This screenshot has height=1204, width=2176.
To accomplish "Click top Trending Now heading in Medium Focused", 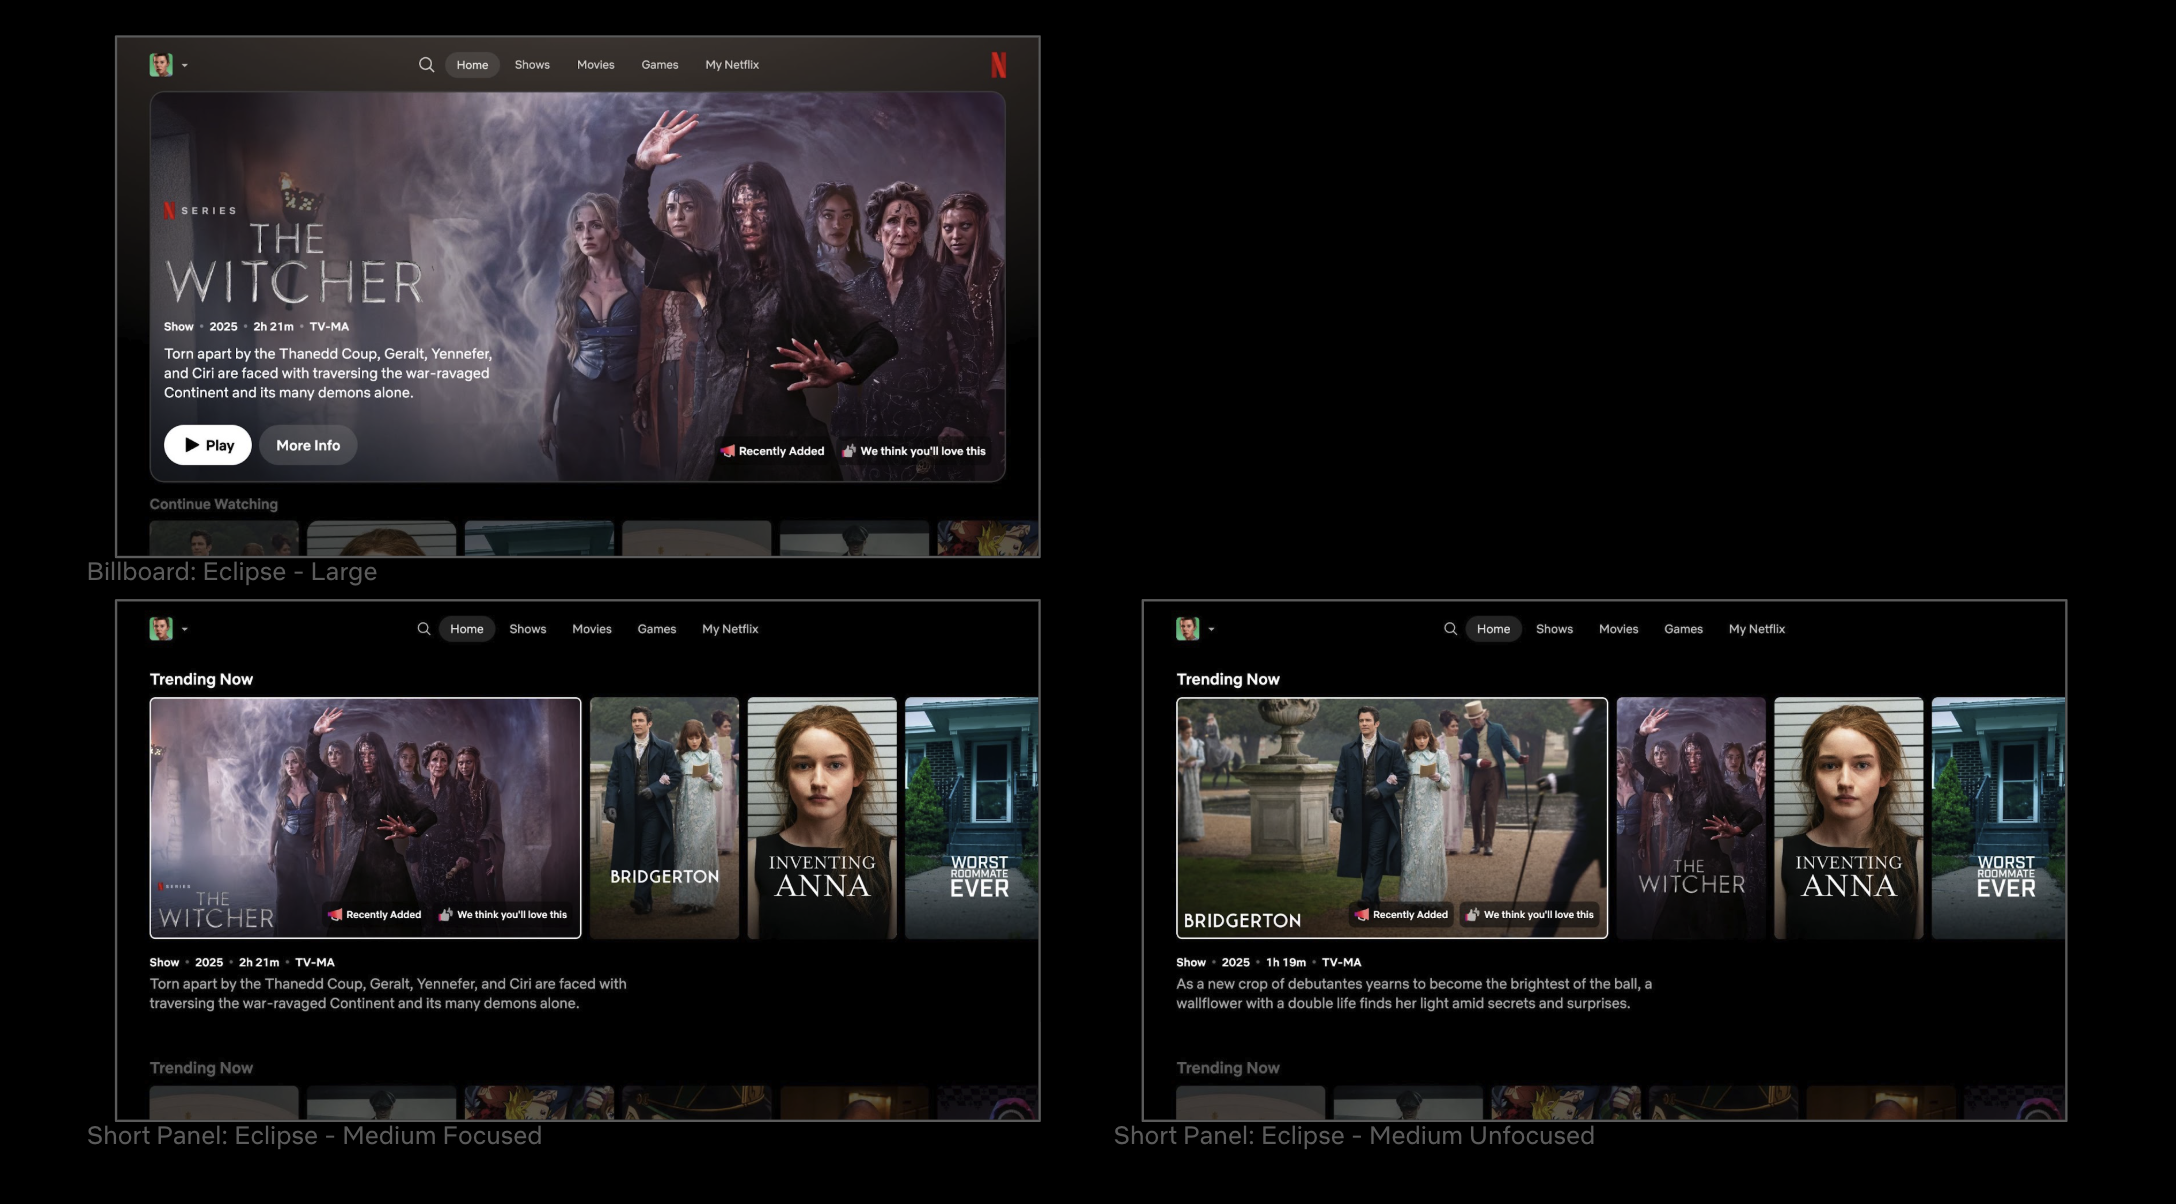I will [201, 679].
